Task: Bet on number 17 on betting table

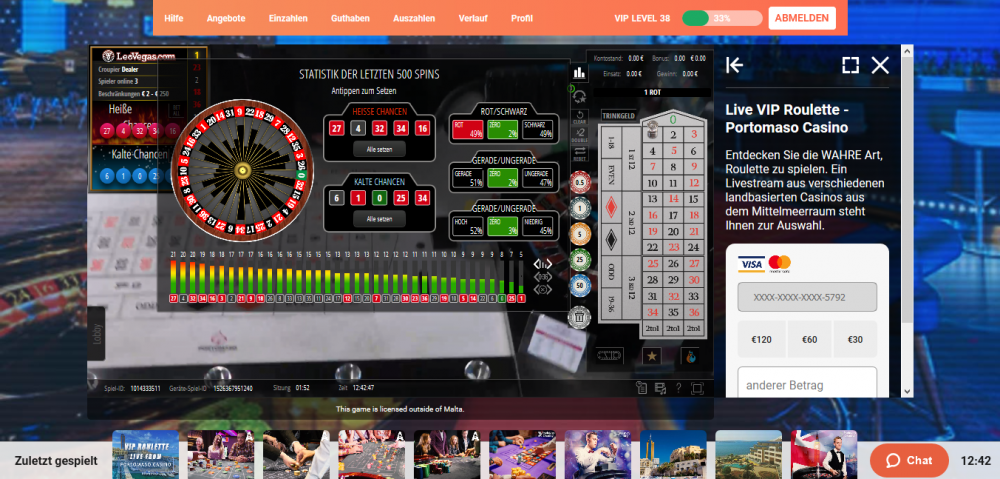Action: [673, 215]
